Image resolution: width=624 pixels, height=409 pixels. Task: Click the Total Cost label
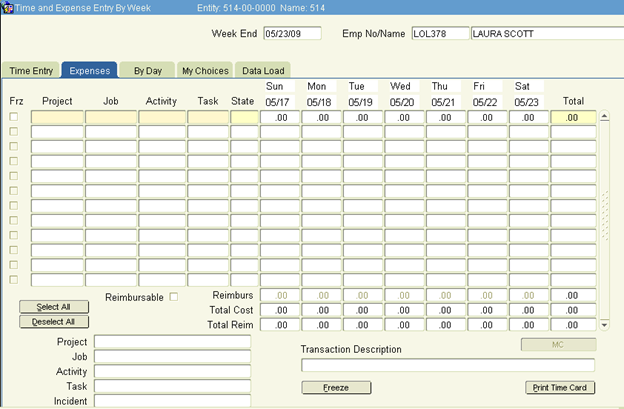click(x=231, y=310)
